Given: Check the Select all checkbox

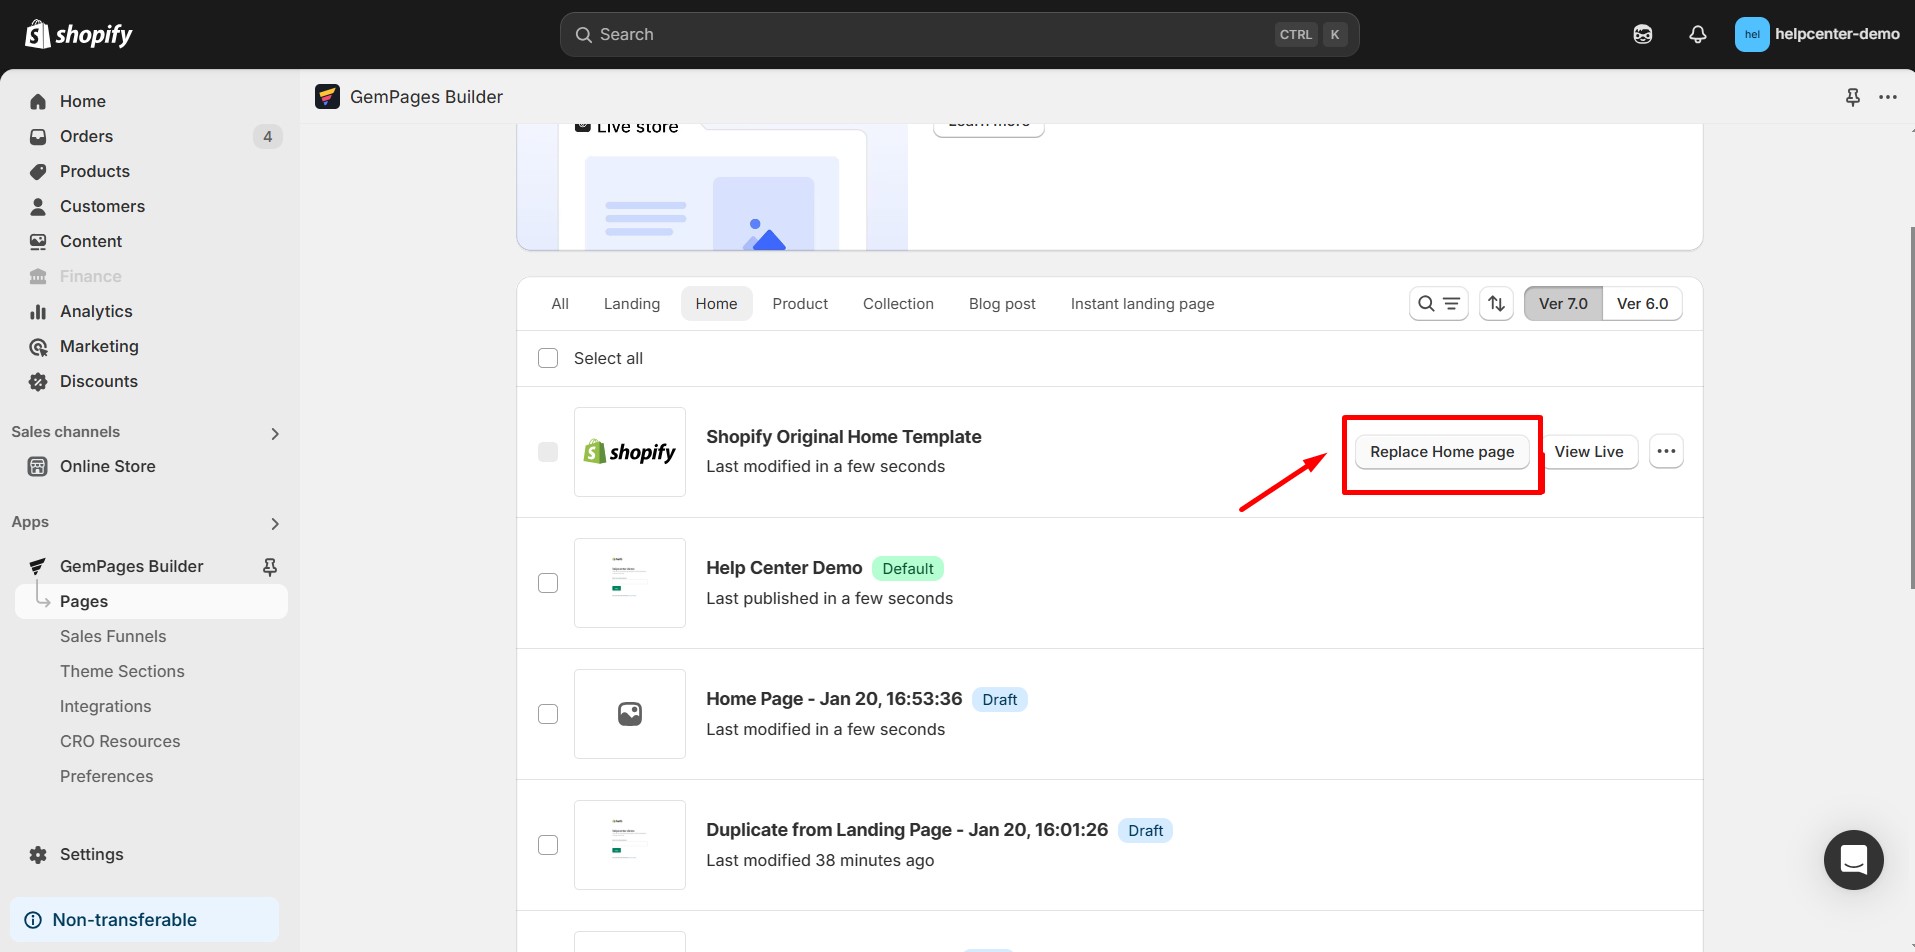Looking at the screenshot, I should click(x=548, y=357).
